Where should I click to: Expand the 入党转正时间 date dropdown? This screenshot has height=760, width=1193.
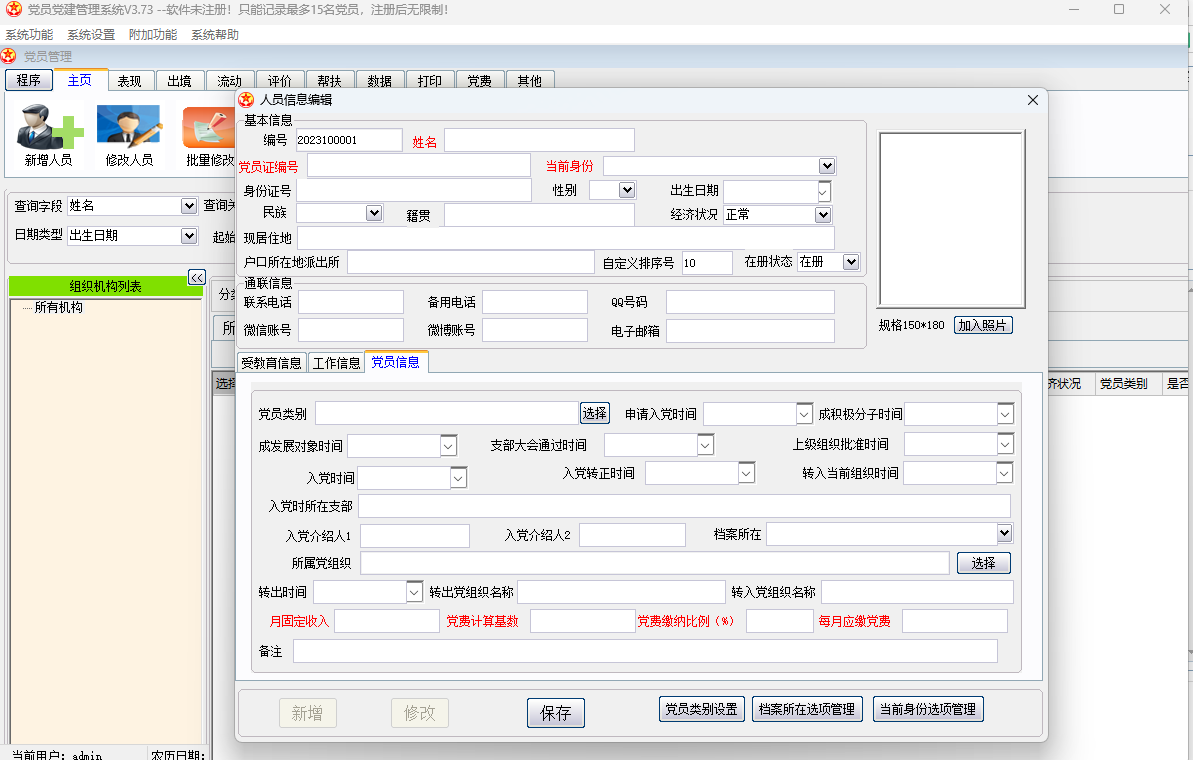pos(746,473)
